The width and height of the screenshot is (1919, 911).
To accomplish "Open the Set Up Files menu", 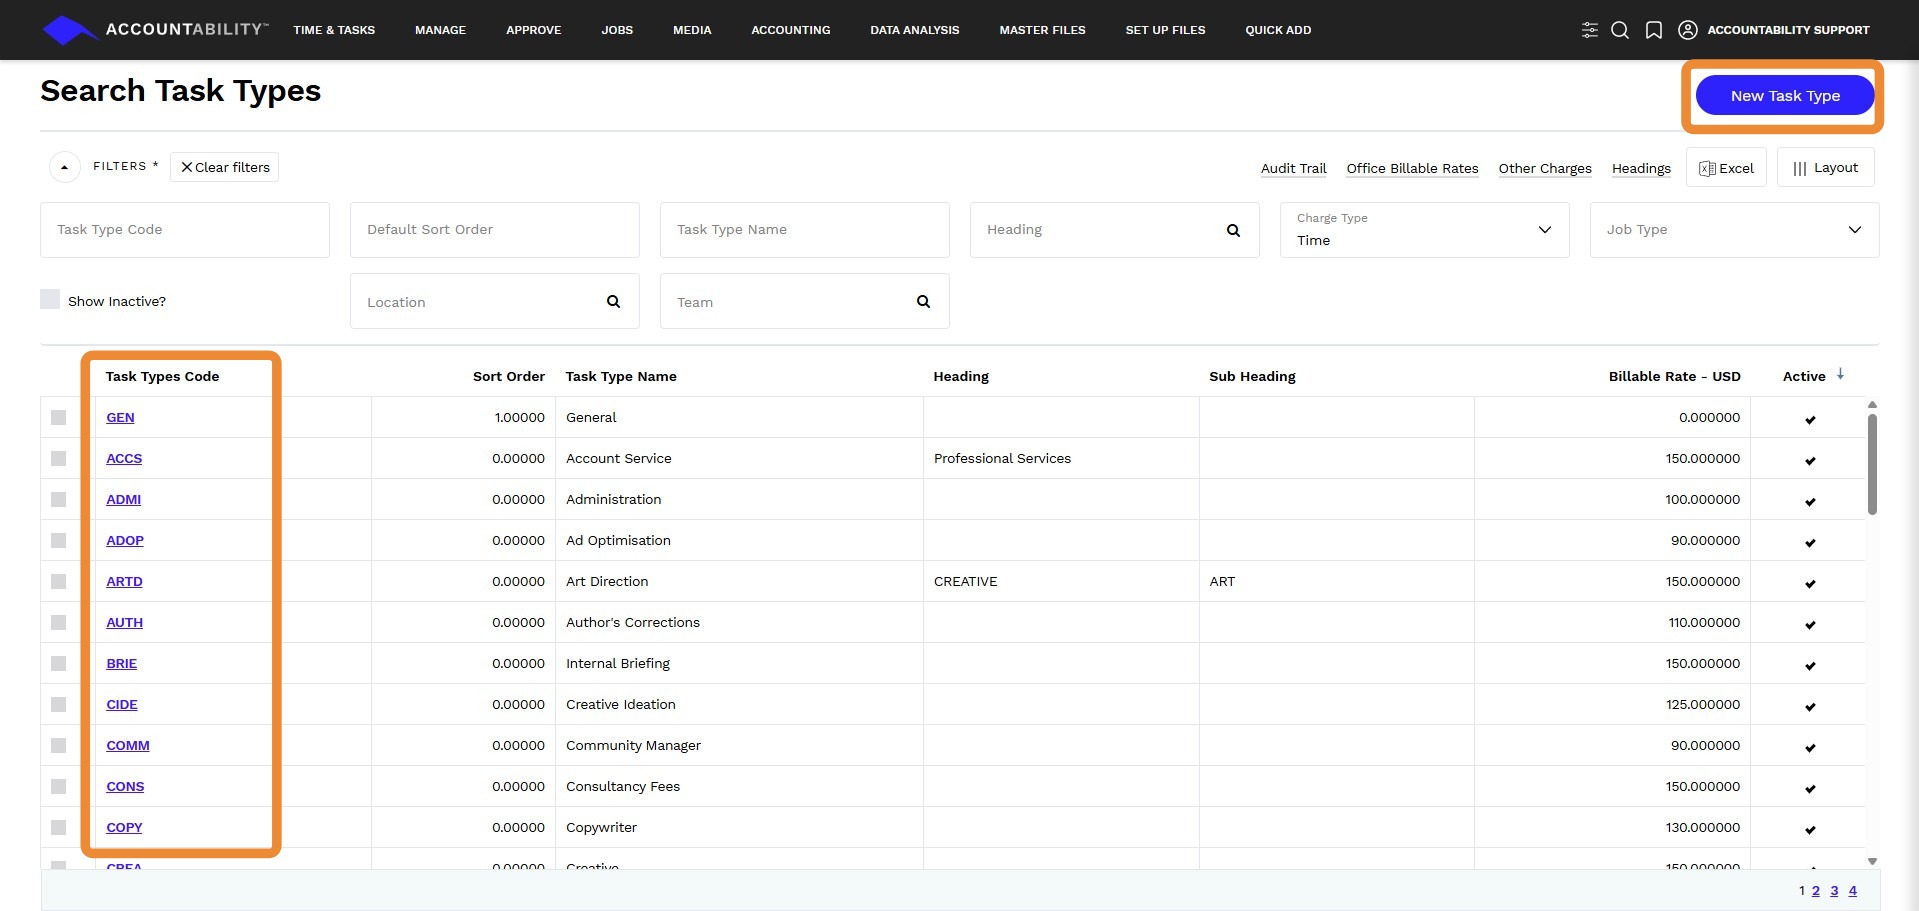I will click(x=1165, y=30).
